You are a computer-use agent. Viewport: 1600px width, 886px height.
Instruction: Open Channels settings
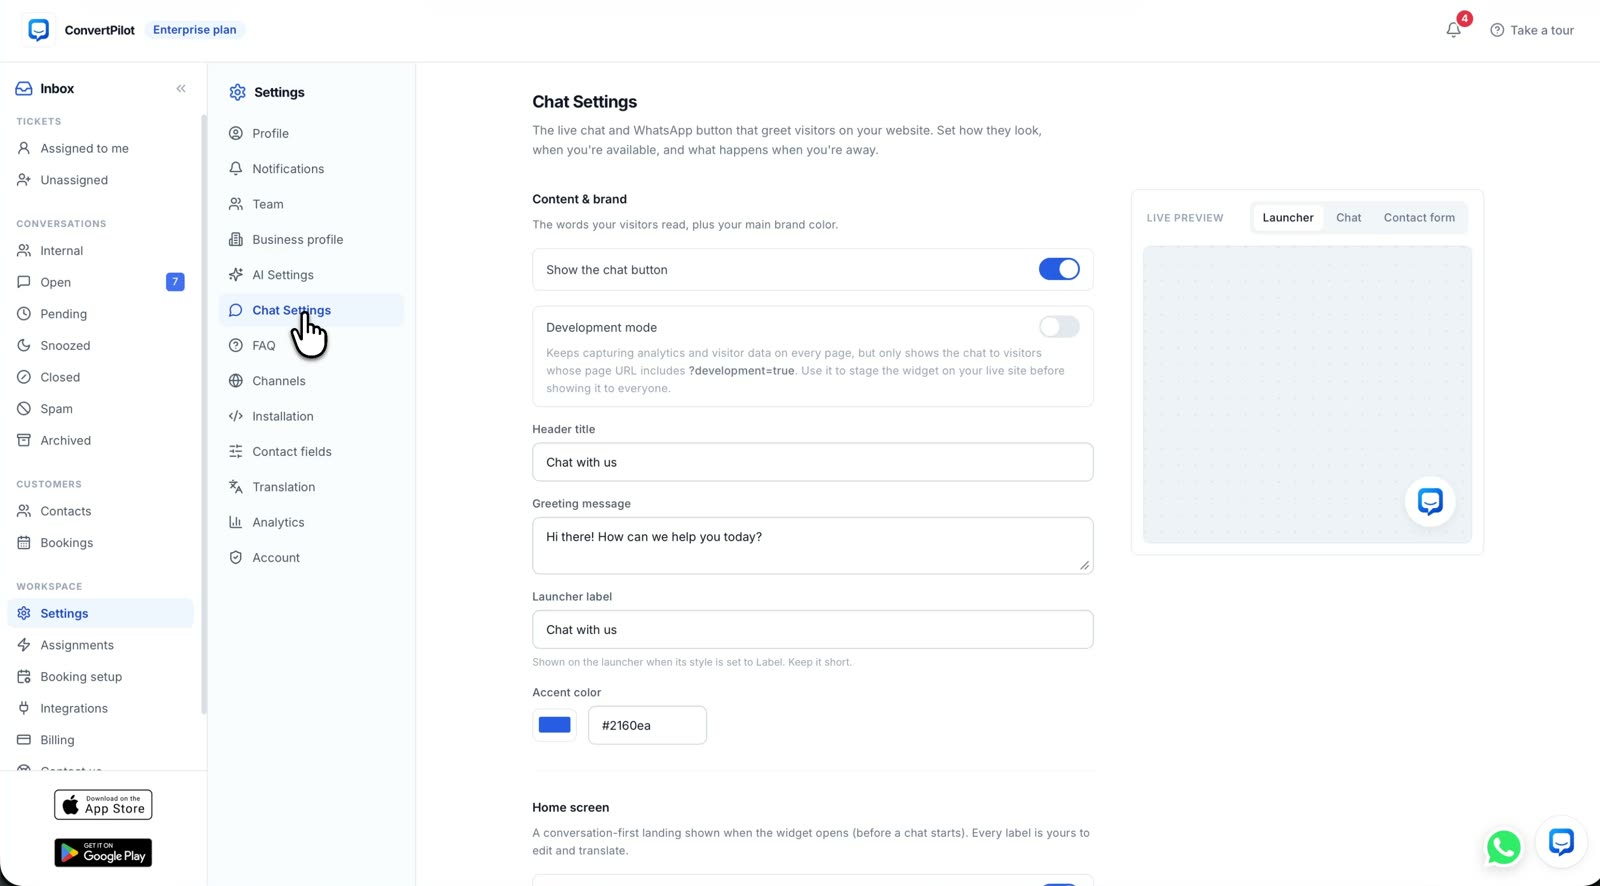(x=311, y=381)
